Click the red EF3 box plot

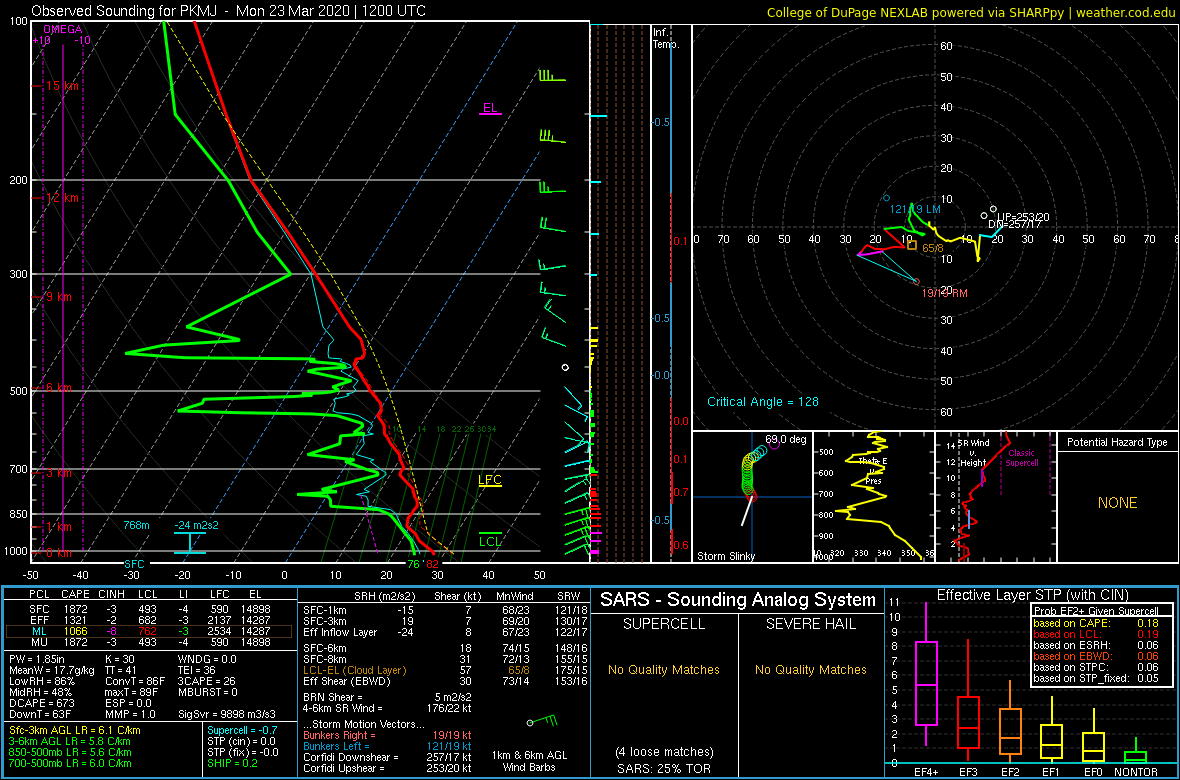pyautogui.click(x=970, y=723)
